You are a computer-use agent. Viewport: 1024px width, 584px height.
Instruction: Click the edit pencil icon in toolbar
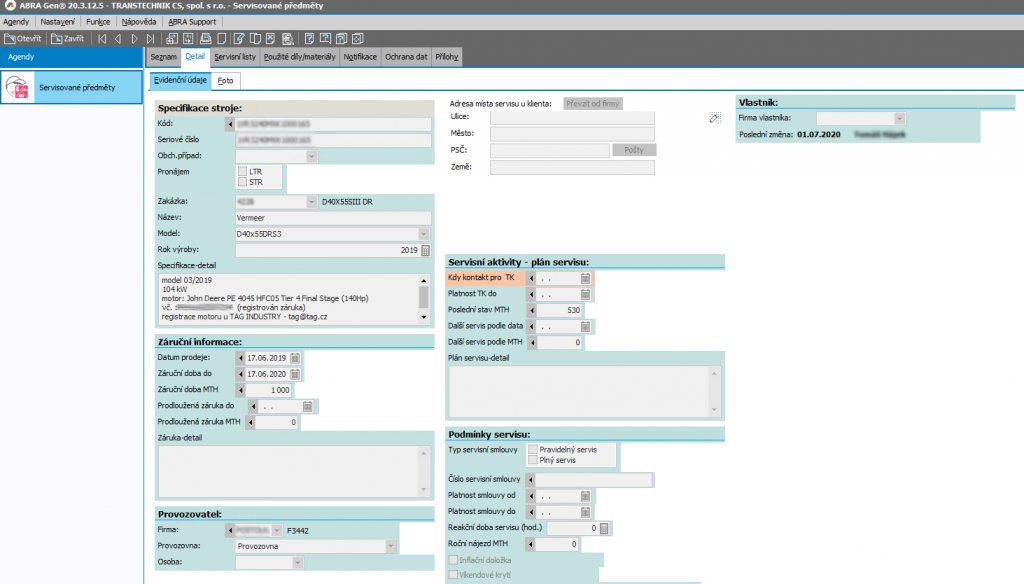point(239,39)
